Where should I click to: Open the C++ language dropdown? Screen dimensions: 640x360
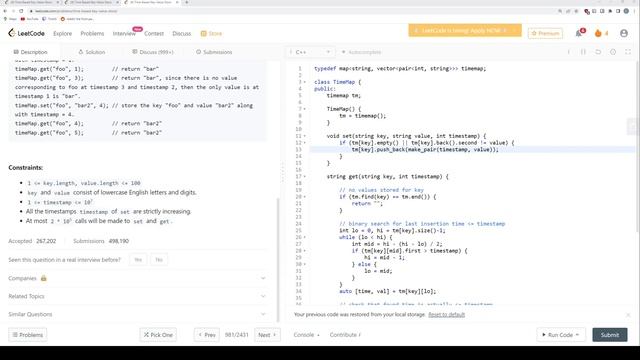310,52
